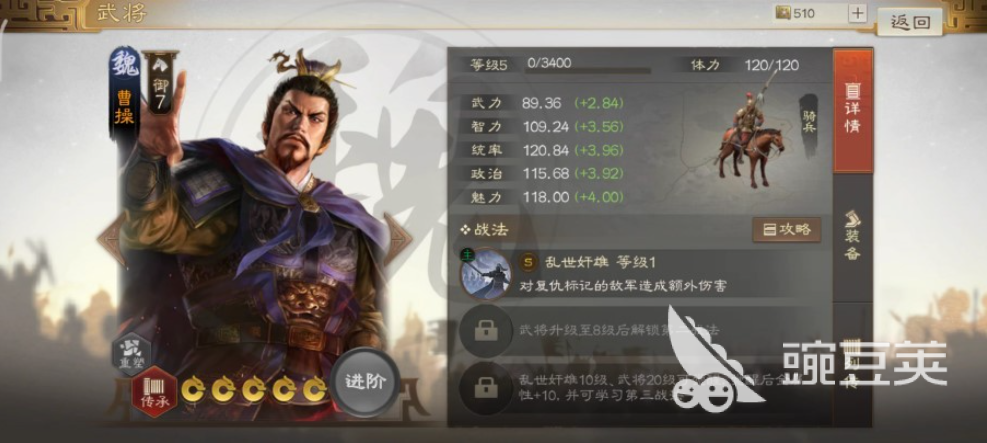This screenshot has height=443, width=987.
Task: Tap the second locked skill slot
Action: tap(485, 330)
